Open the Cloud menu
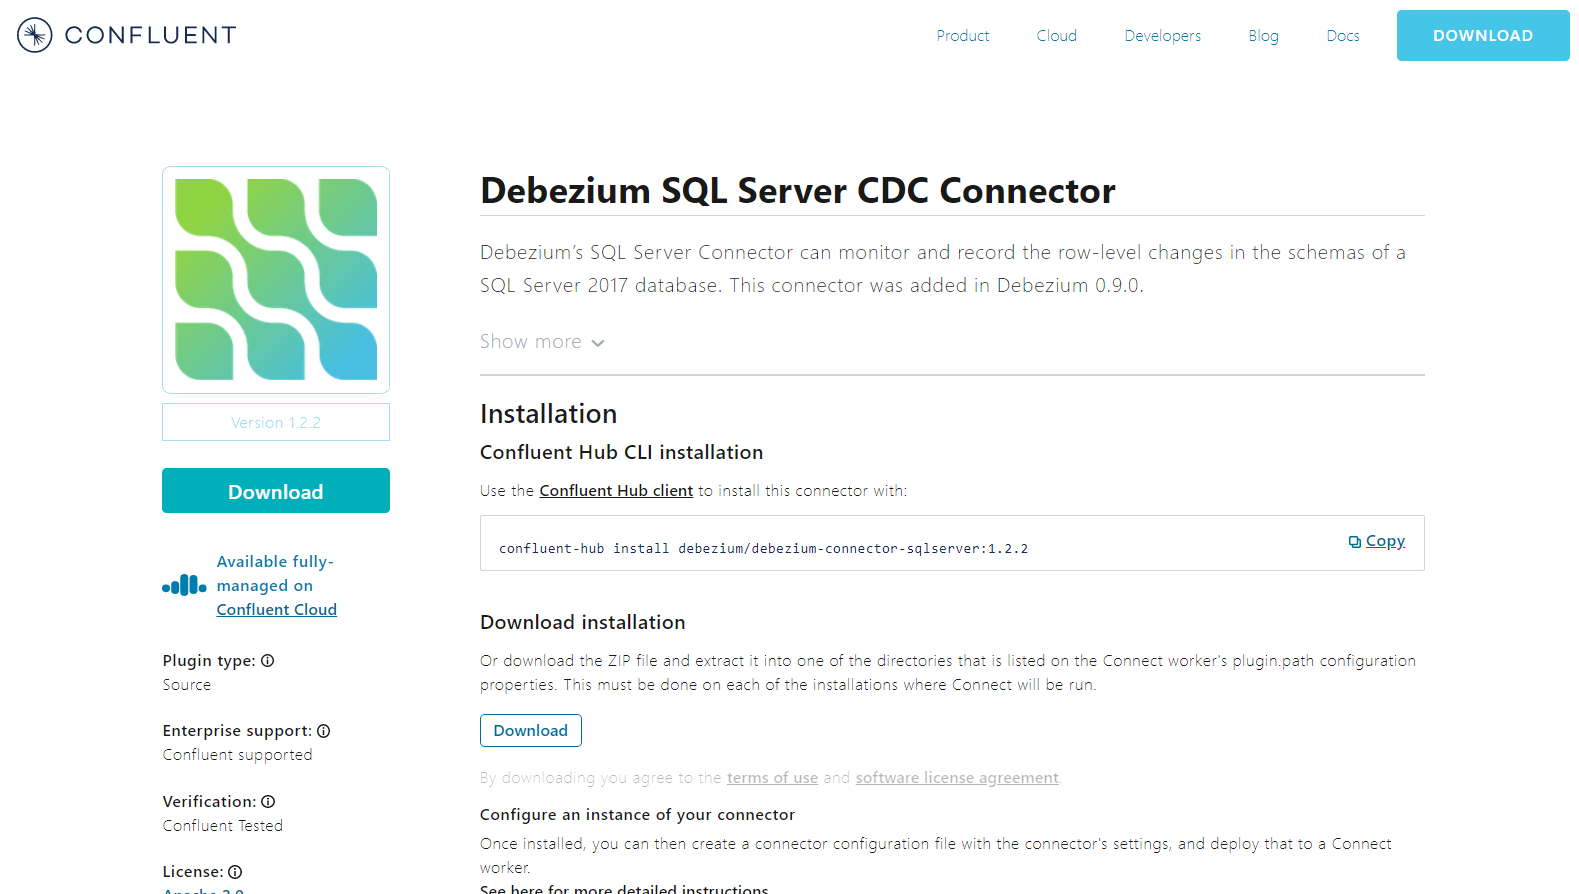This screenshot has height=894, width=1579. pyautogui.click(x=1056, y=36)
